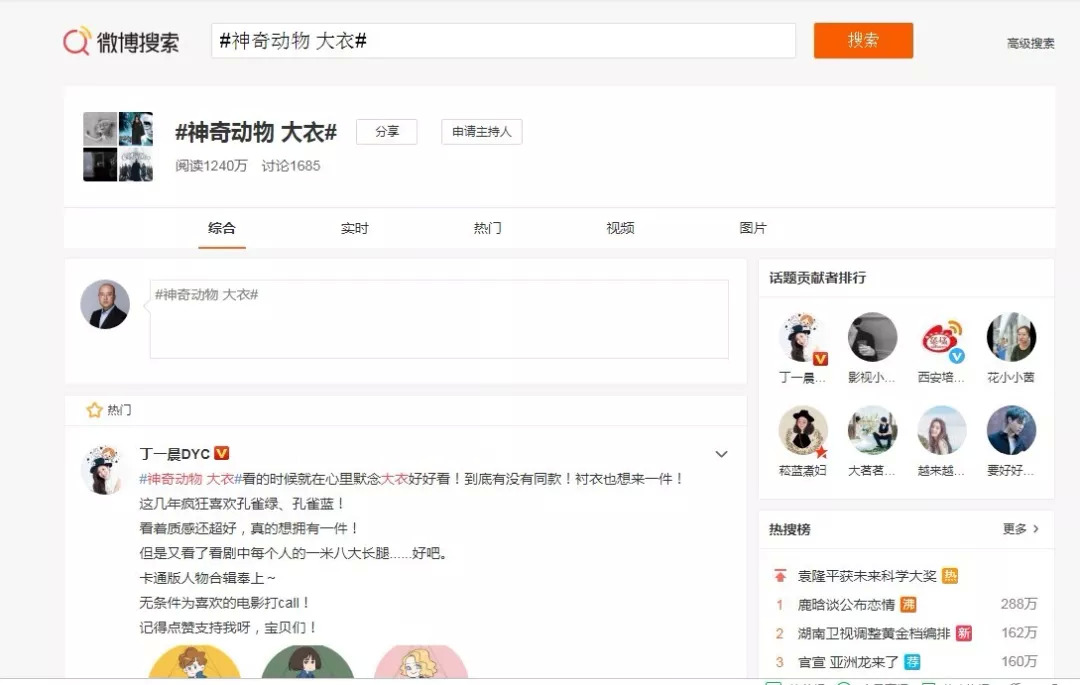The height and width of the screenshot is (685, 1080).
Task: Click the 荐 tag beside 官宣 亚洲龙来了
Action: point(912,662)
